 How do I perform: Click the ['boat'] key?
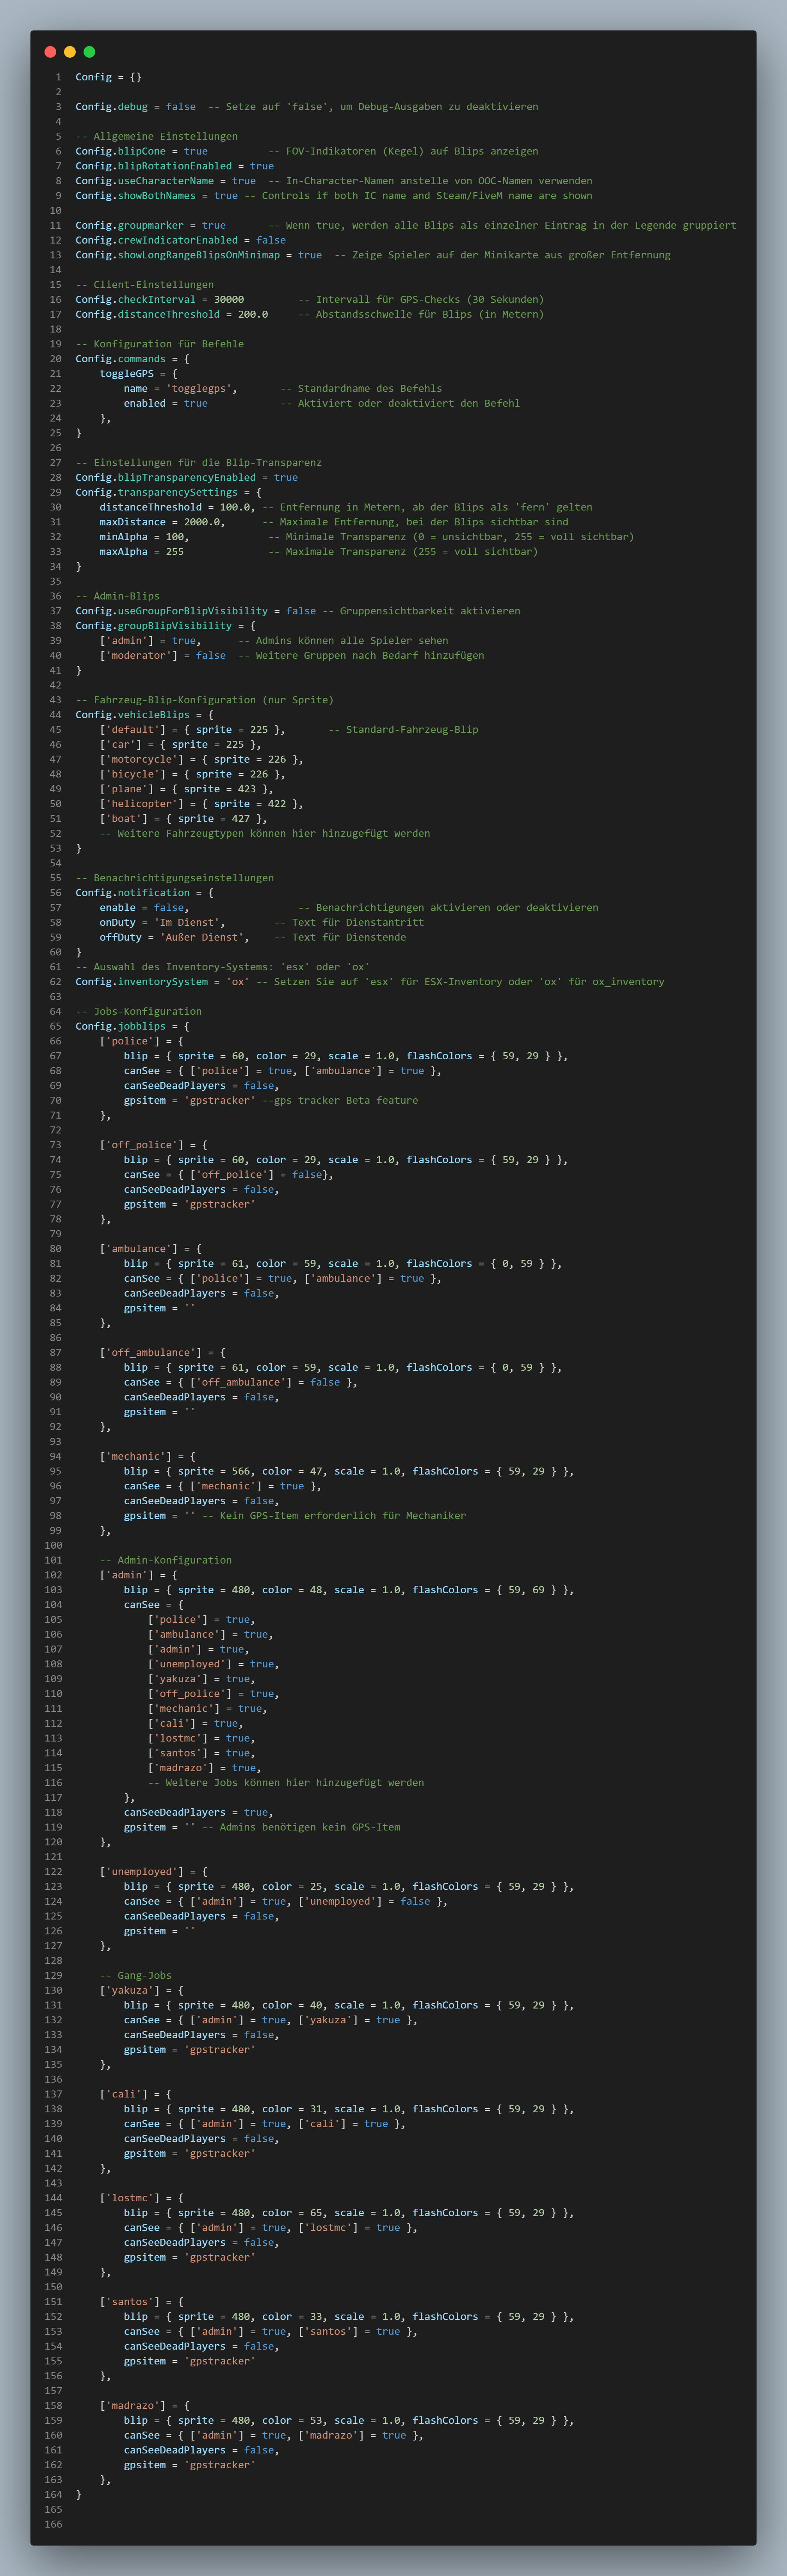point(124,818)
